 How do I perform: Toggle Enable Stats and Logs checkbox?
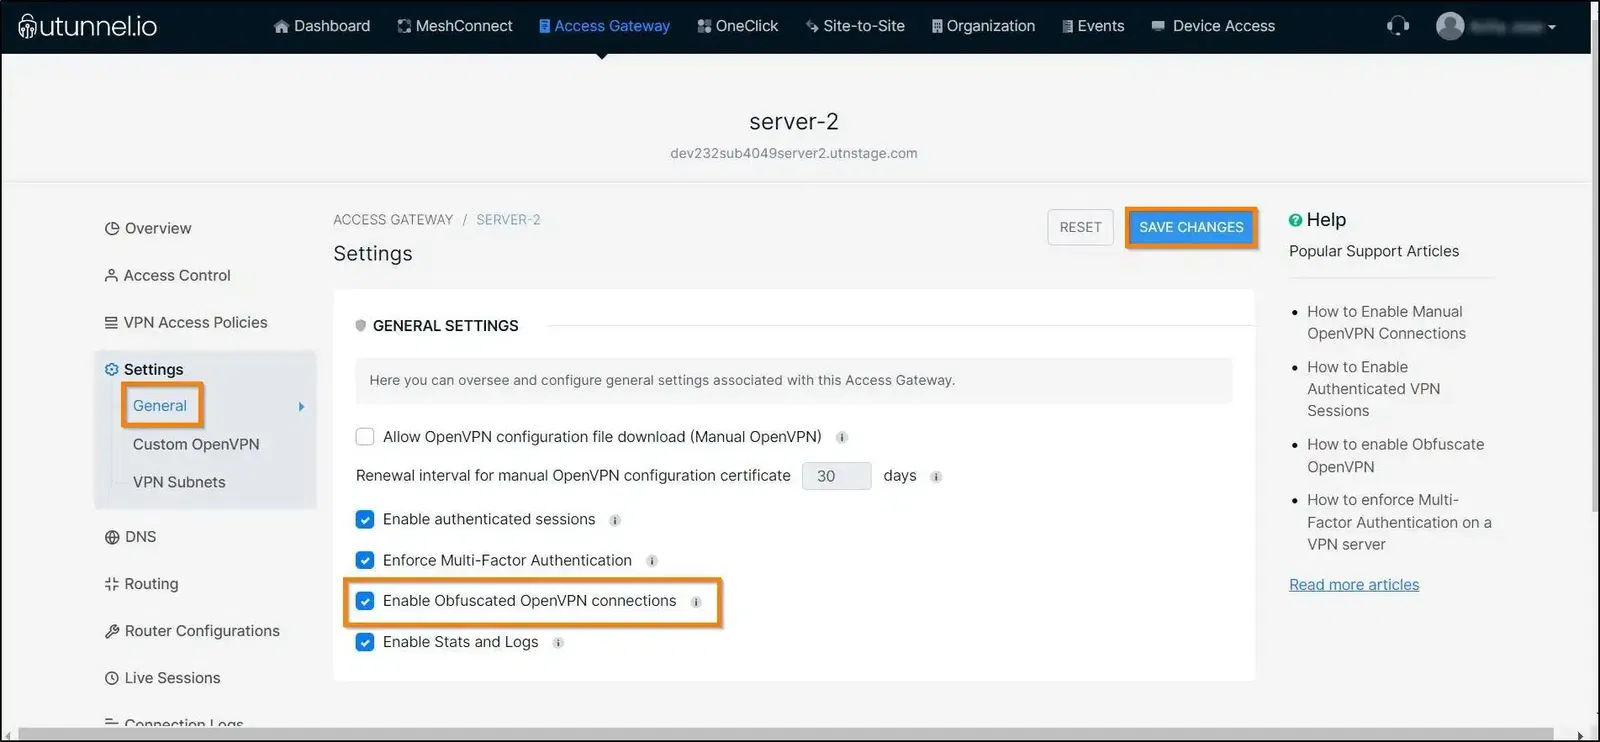point(365,642)
